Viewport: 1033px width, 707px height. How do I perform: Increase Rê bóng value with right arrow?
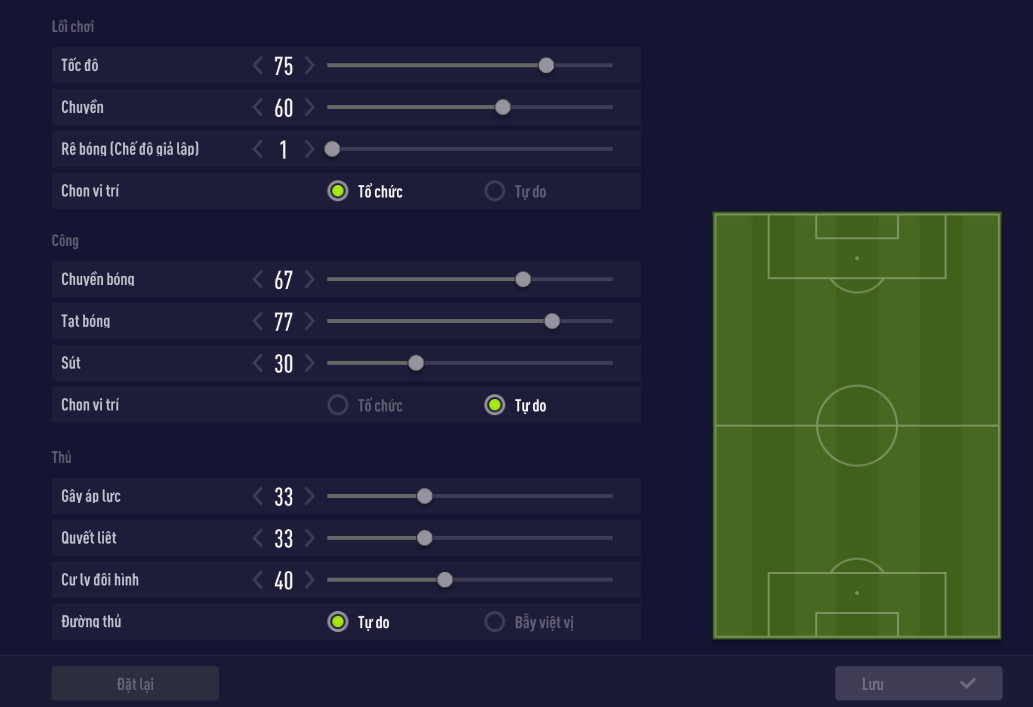(310, 150)
